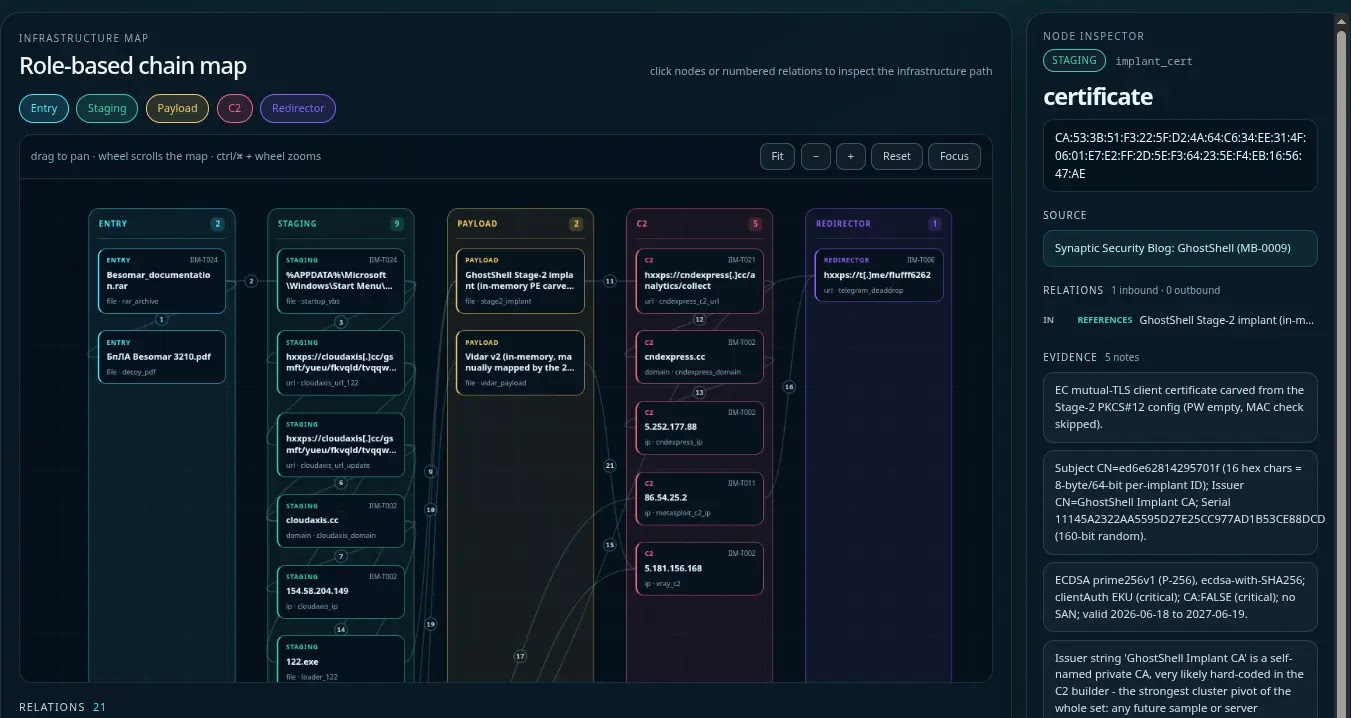Zoom out with the minus button

click(816, 156)
